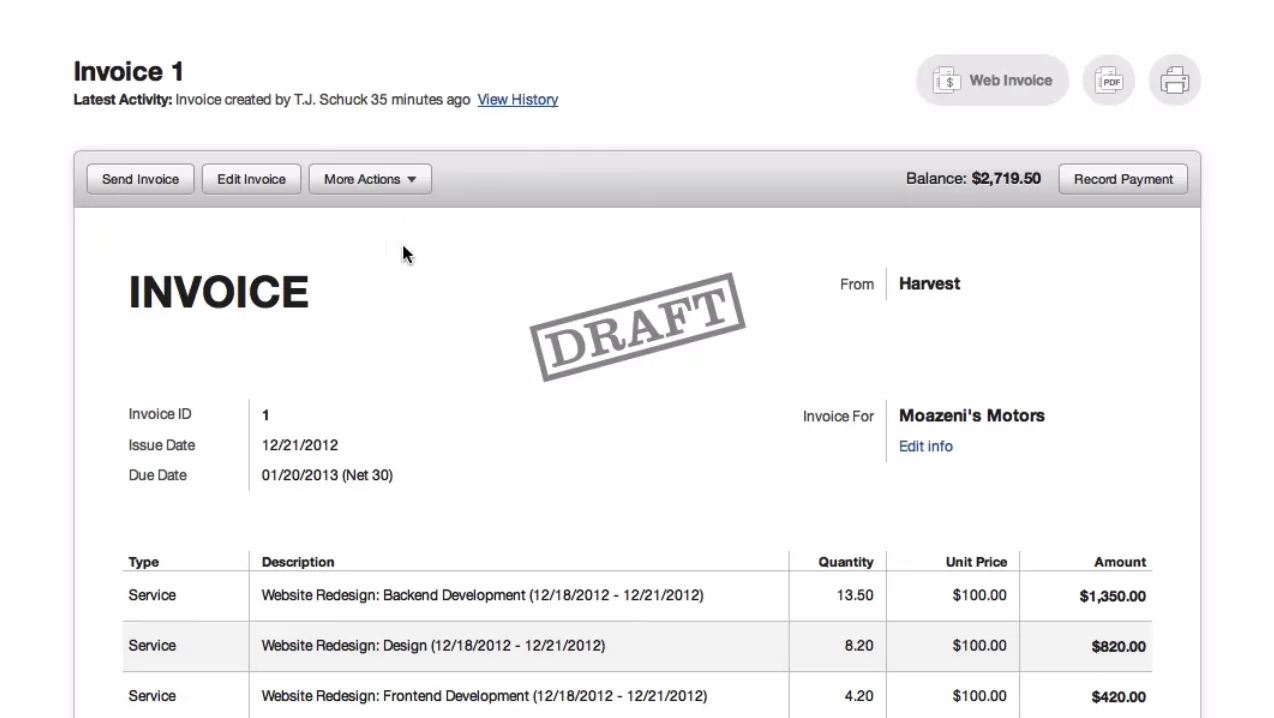
Task: Open the Web Invoice view
Action: [992, 80]
